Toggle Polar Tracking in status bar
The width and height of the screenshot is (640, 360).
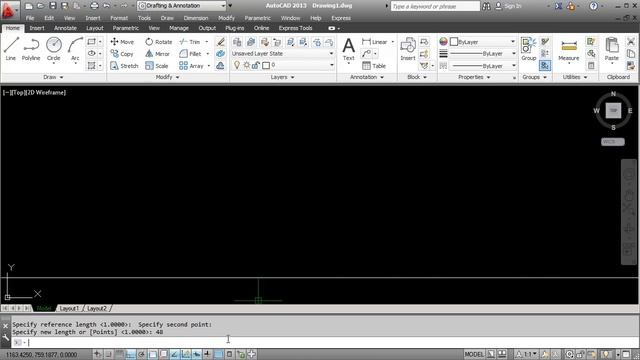[x=141, y=354]
